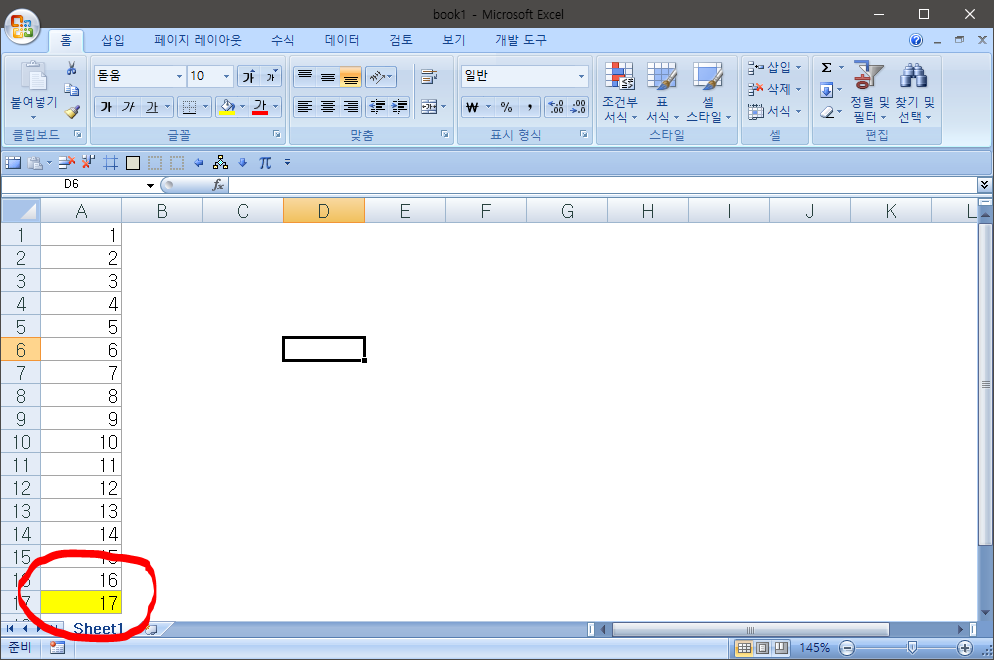
Task: Click the comma style button
Action: click(529, 107)
